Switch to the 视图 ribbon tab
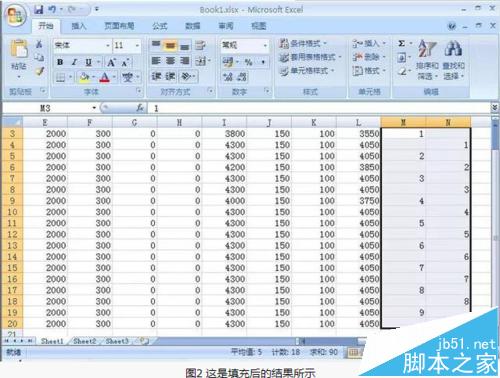This screenshot has width=500, height=378. tap(259, 26)
